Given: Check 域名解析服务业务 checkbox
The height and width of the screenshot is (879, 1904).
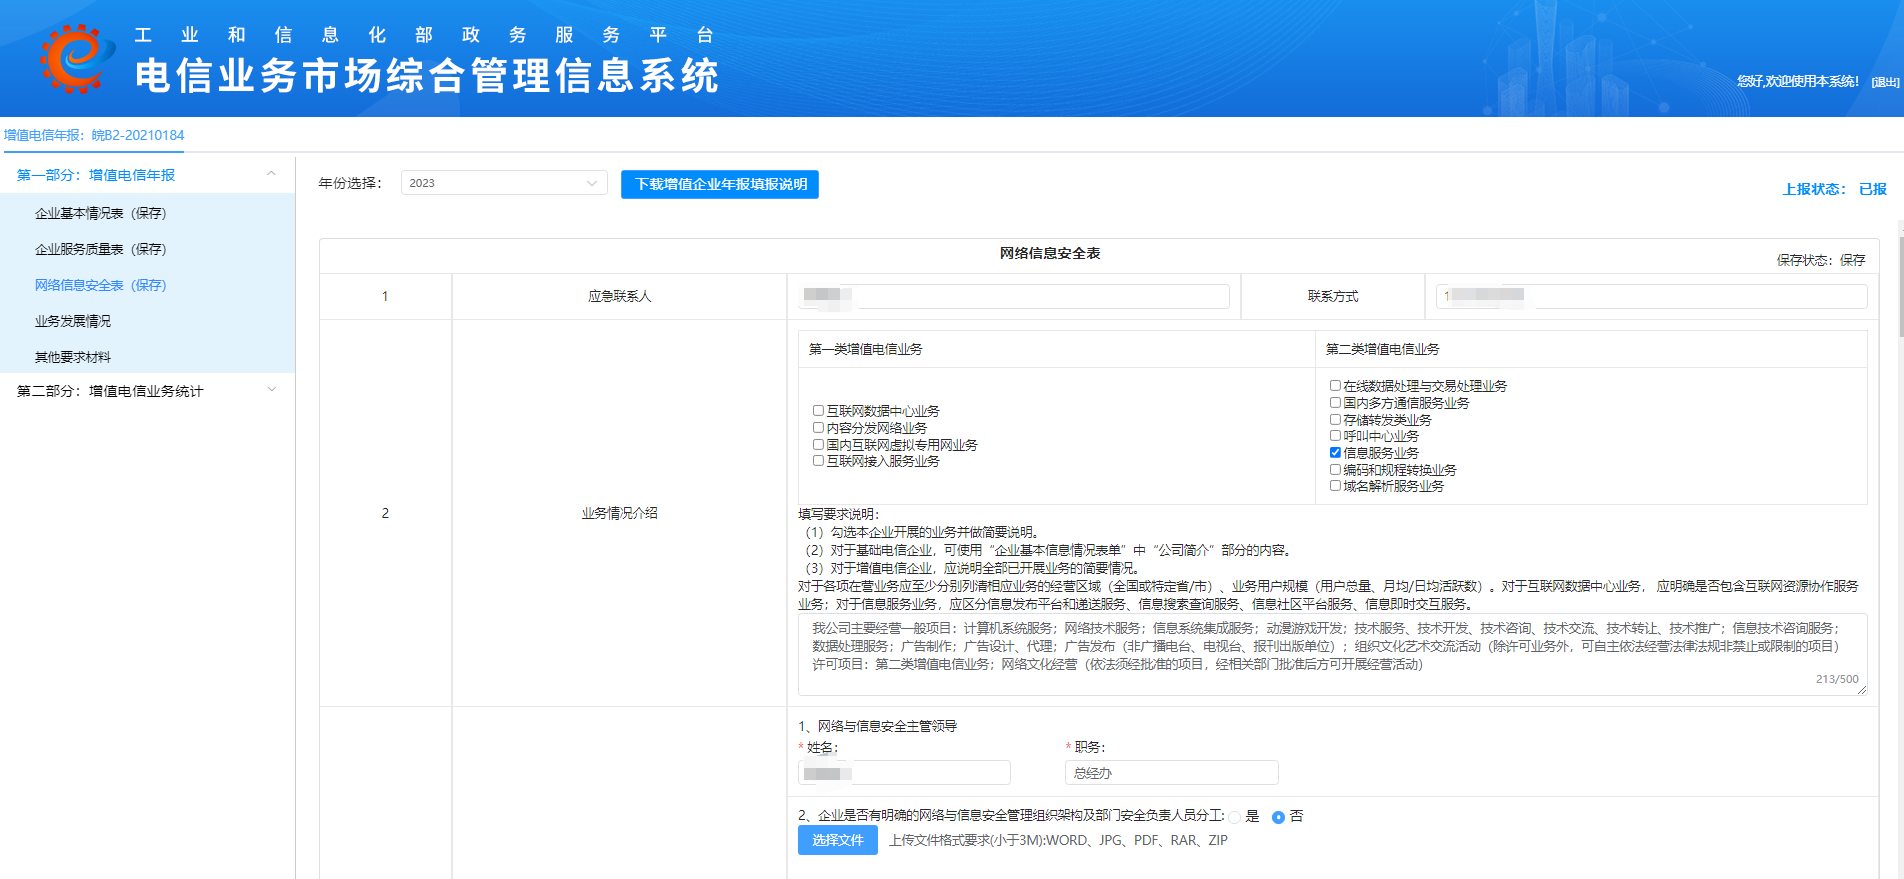Looking at the screenshot, I should (x=1335, y=485).
